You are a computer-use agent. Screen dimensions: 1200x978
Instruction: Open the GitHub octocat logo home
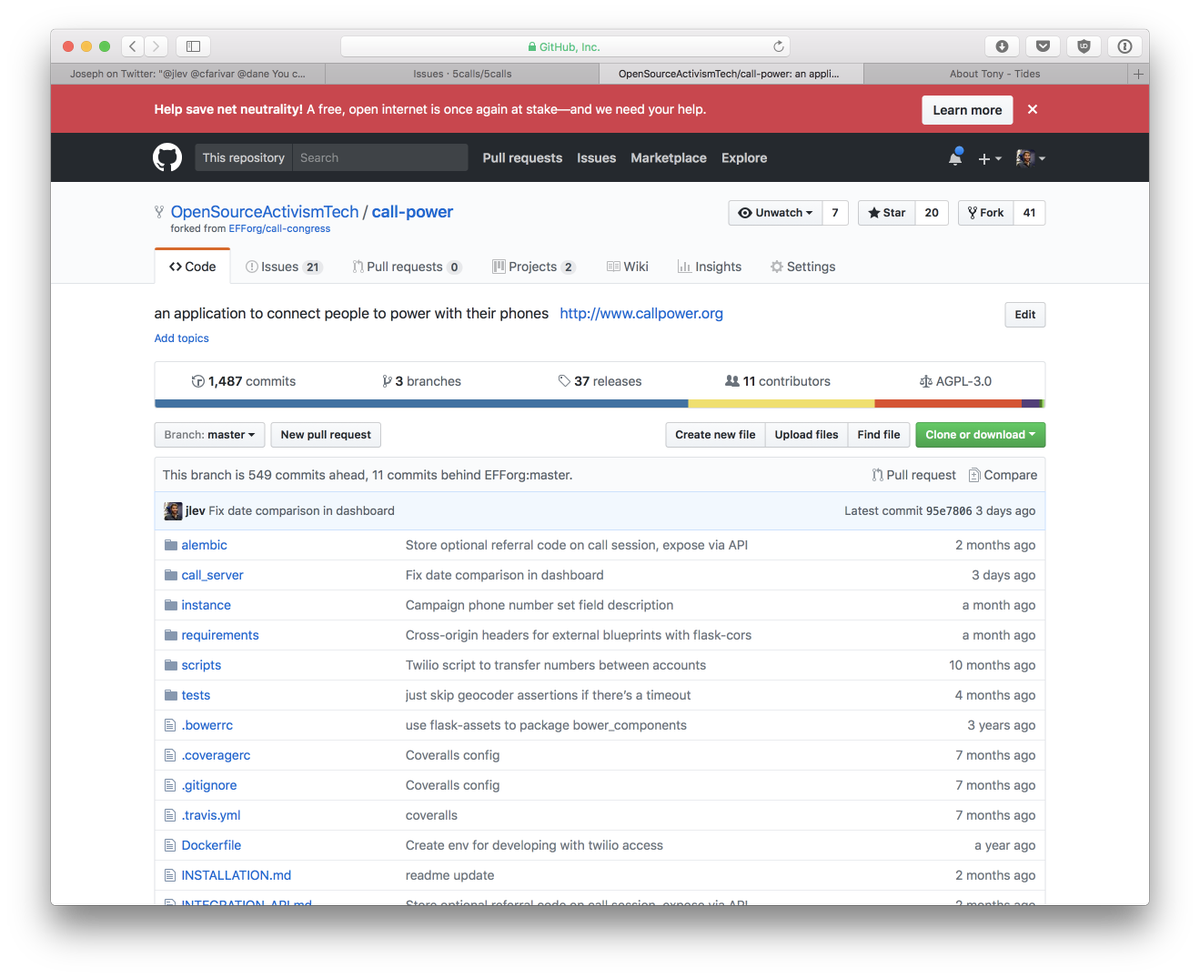coord(167,157)
